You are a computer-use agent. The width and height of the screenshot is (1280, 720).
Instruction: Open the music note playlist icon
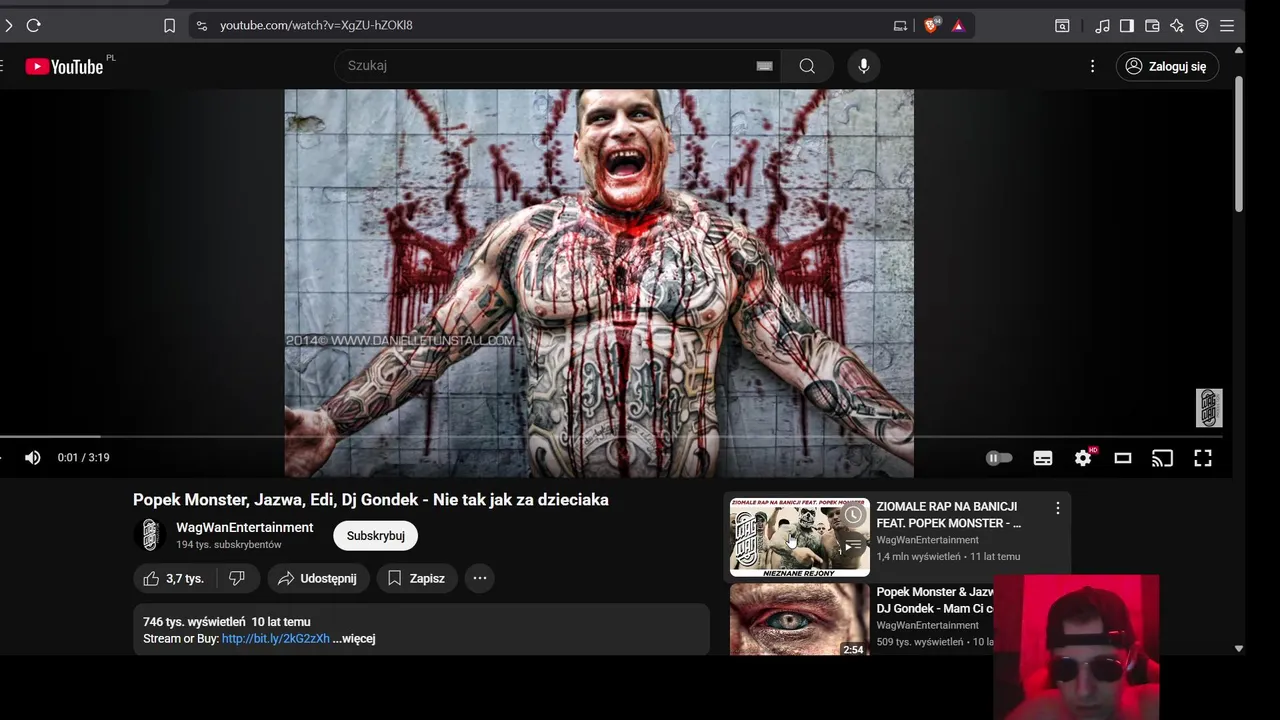click(1102, 26)
